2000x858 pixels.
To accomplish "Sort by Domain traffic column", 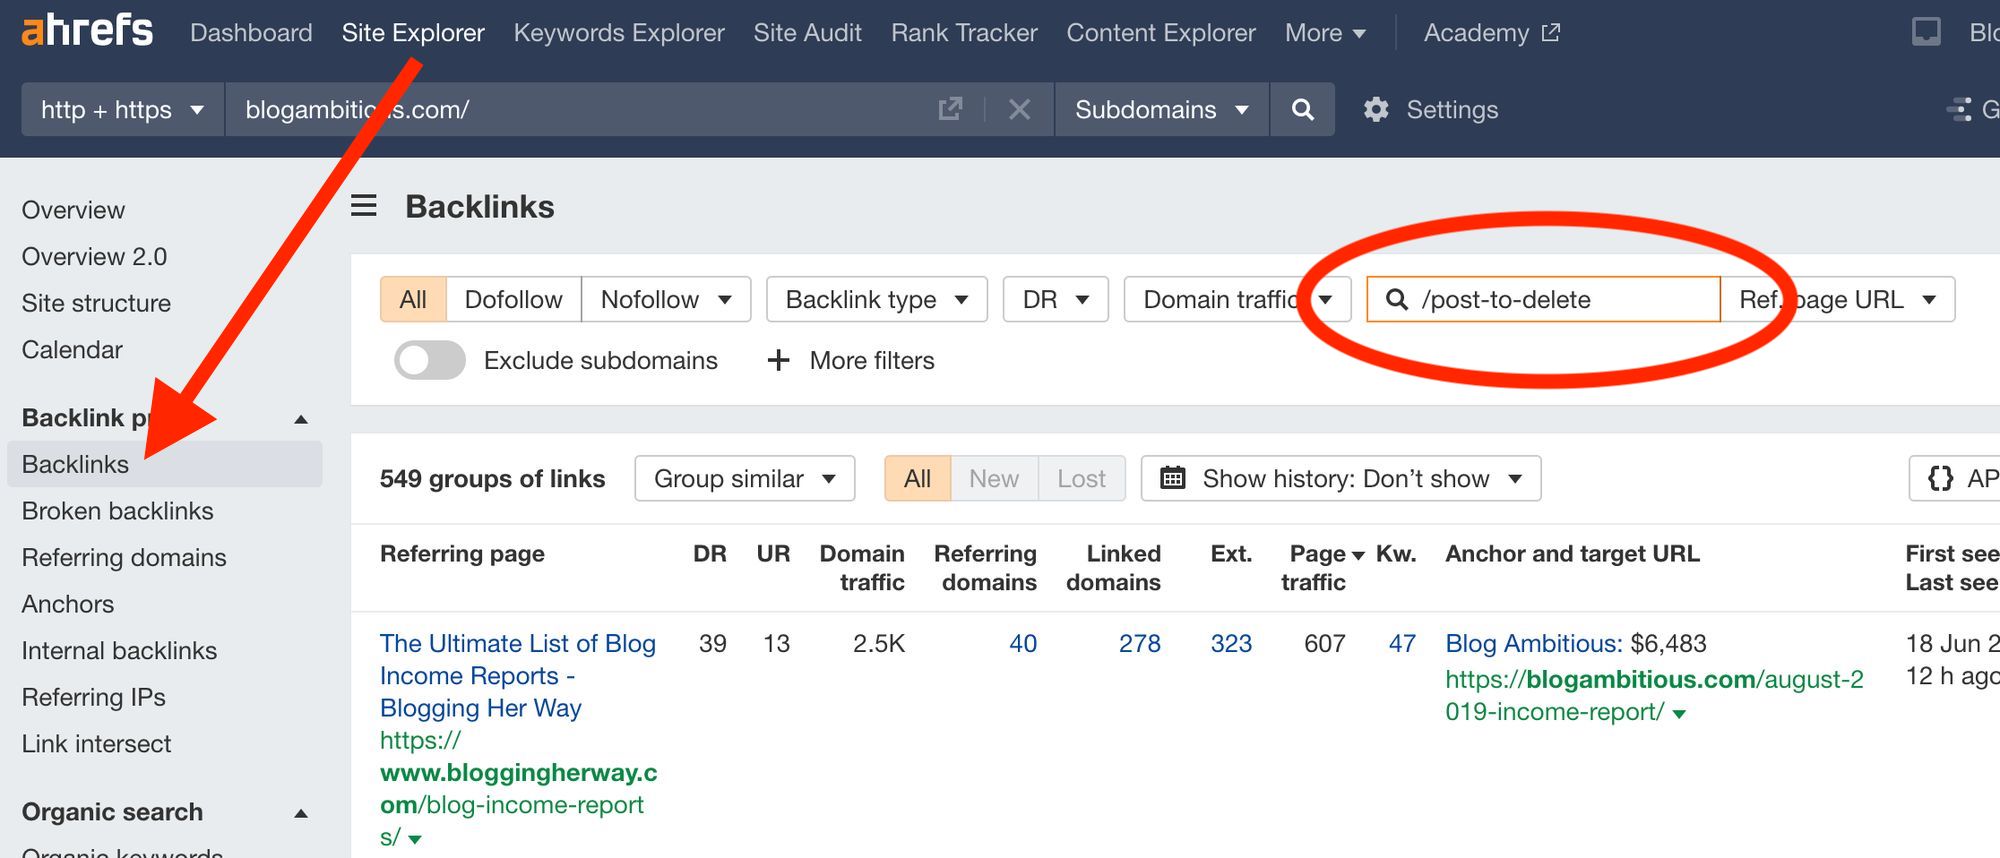I will [862, 567].
